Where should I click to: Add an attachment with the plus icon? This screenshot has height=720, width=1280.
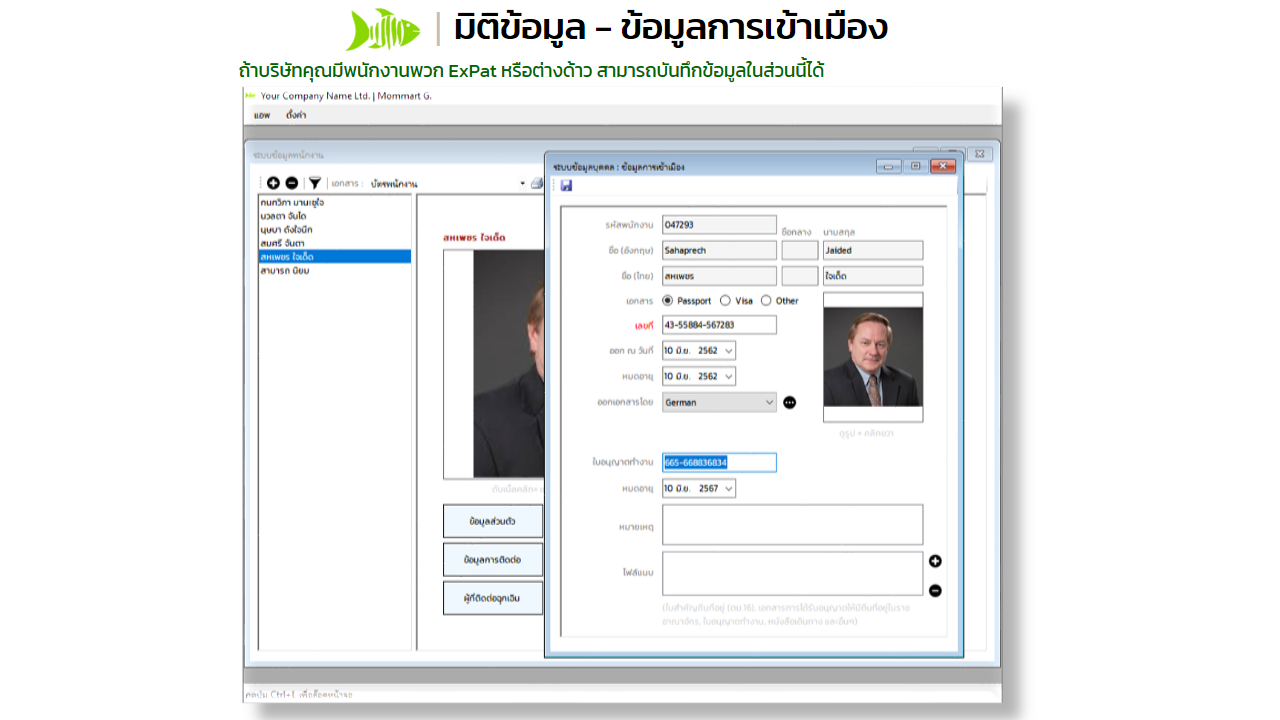click(935, 561)
